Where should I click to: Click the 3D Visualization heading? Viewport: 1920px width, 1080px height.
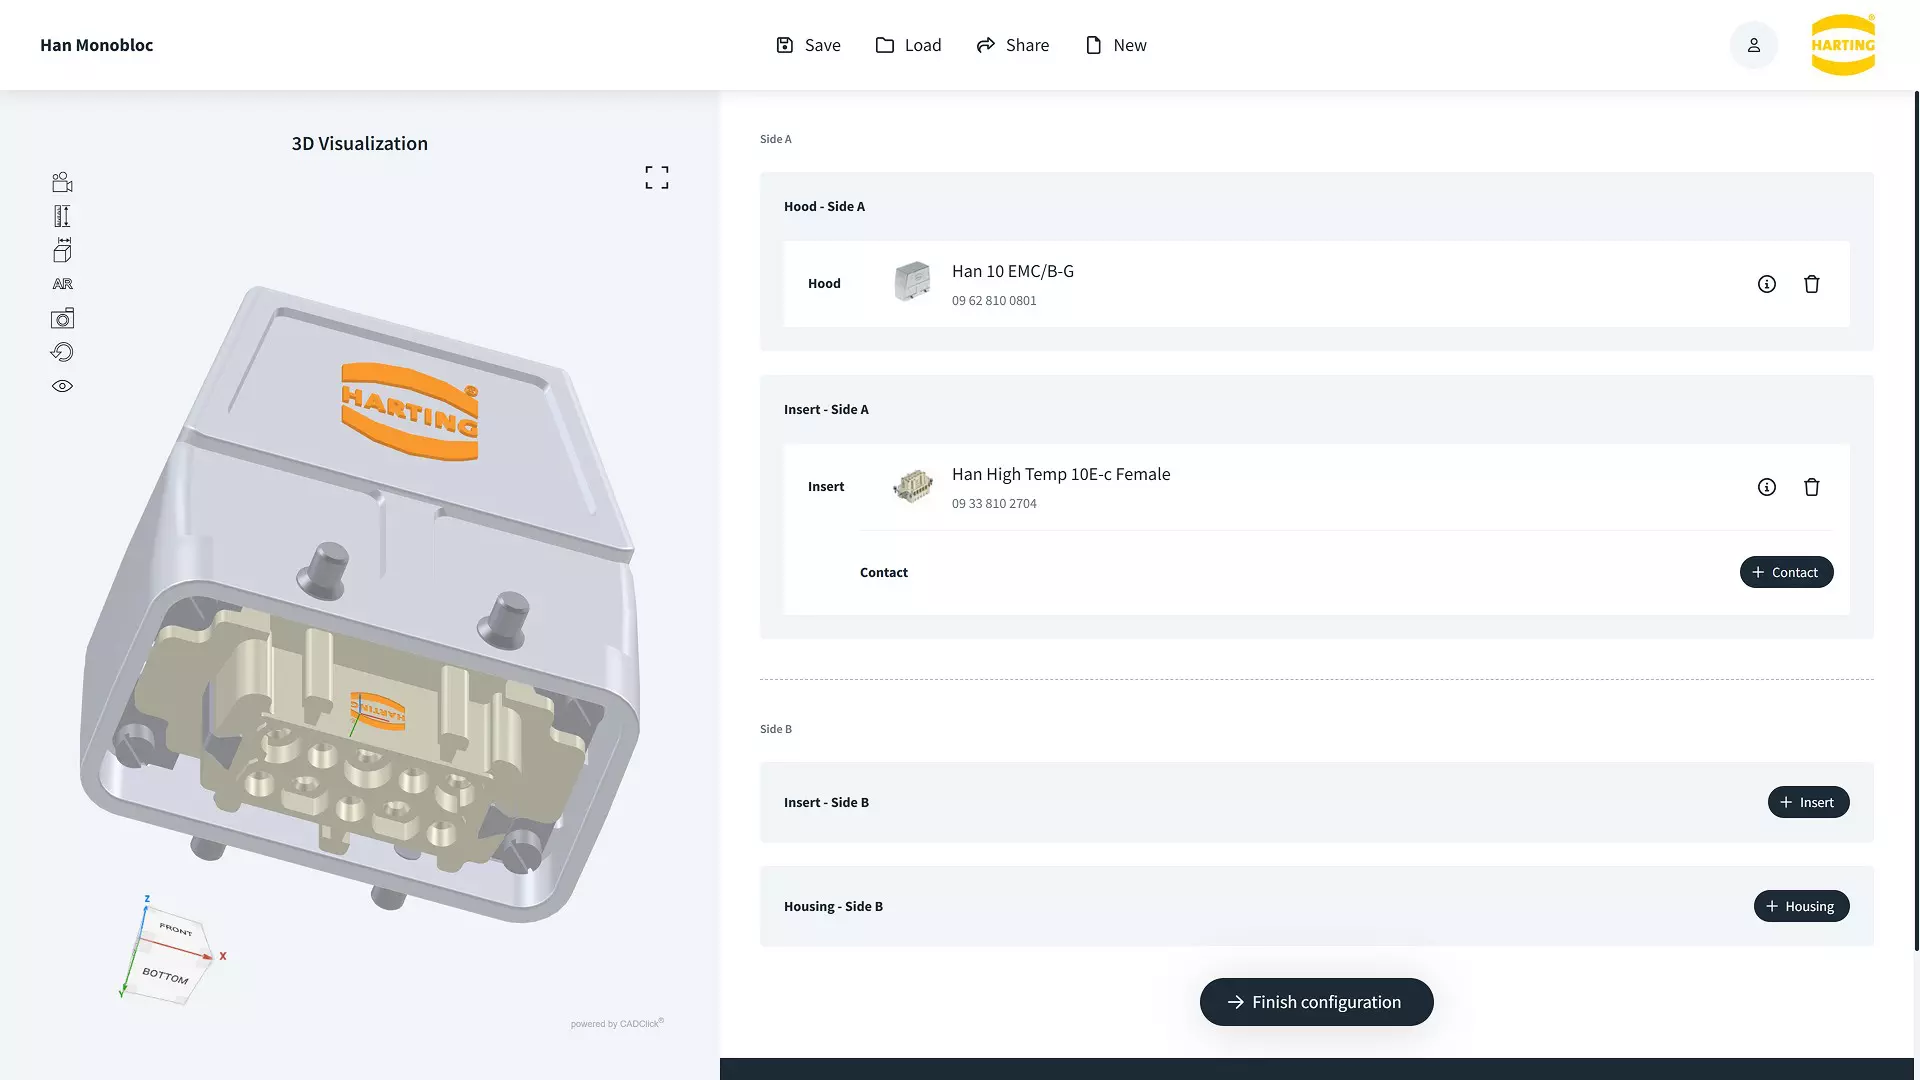point(360,143)
